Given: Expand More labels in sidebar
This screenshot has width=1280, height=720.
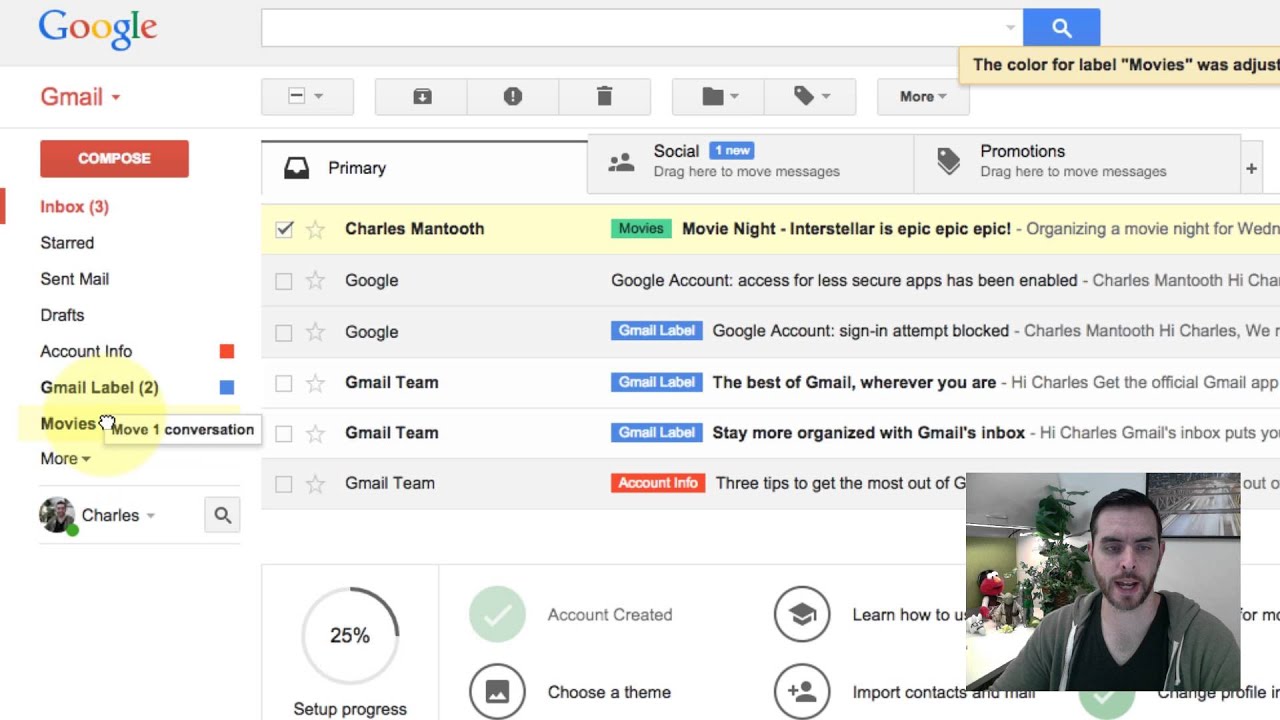Looking at the screenshot, I should pyautogui.click(x=65, y=459).
